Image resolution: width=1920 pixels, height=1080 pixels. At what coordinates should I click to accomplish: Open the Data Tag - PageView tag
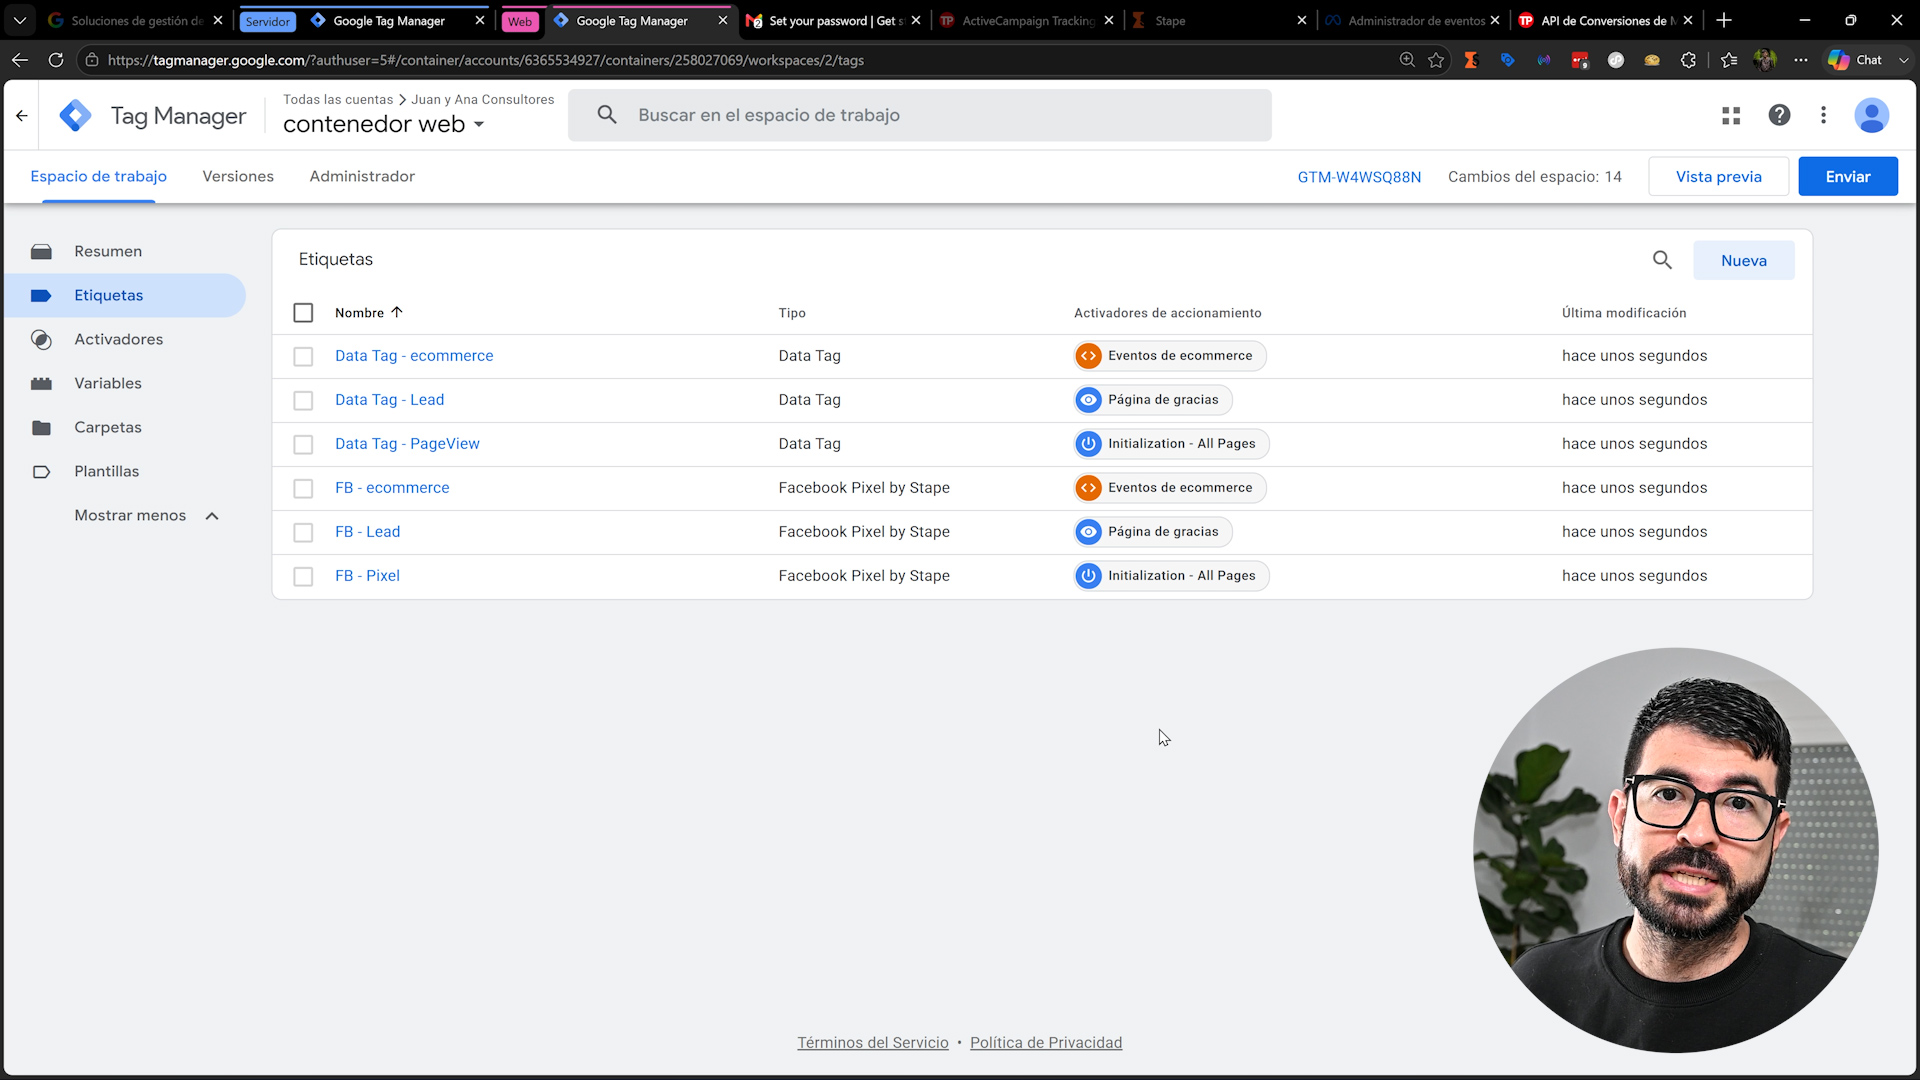tap(407, 444)
